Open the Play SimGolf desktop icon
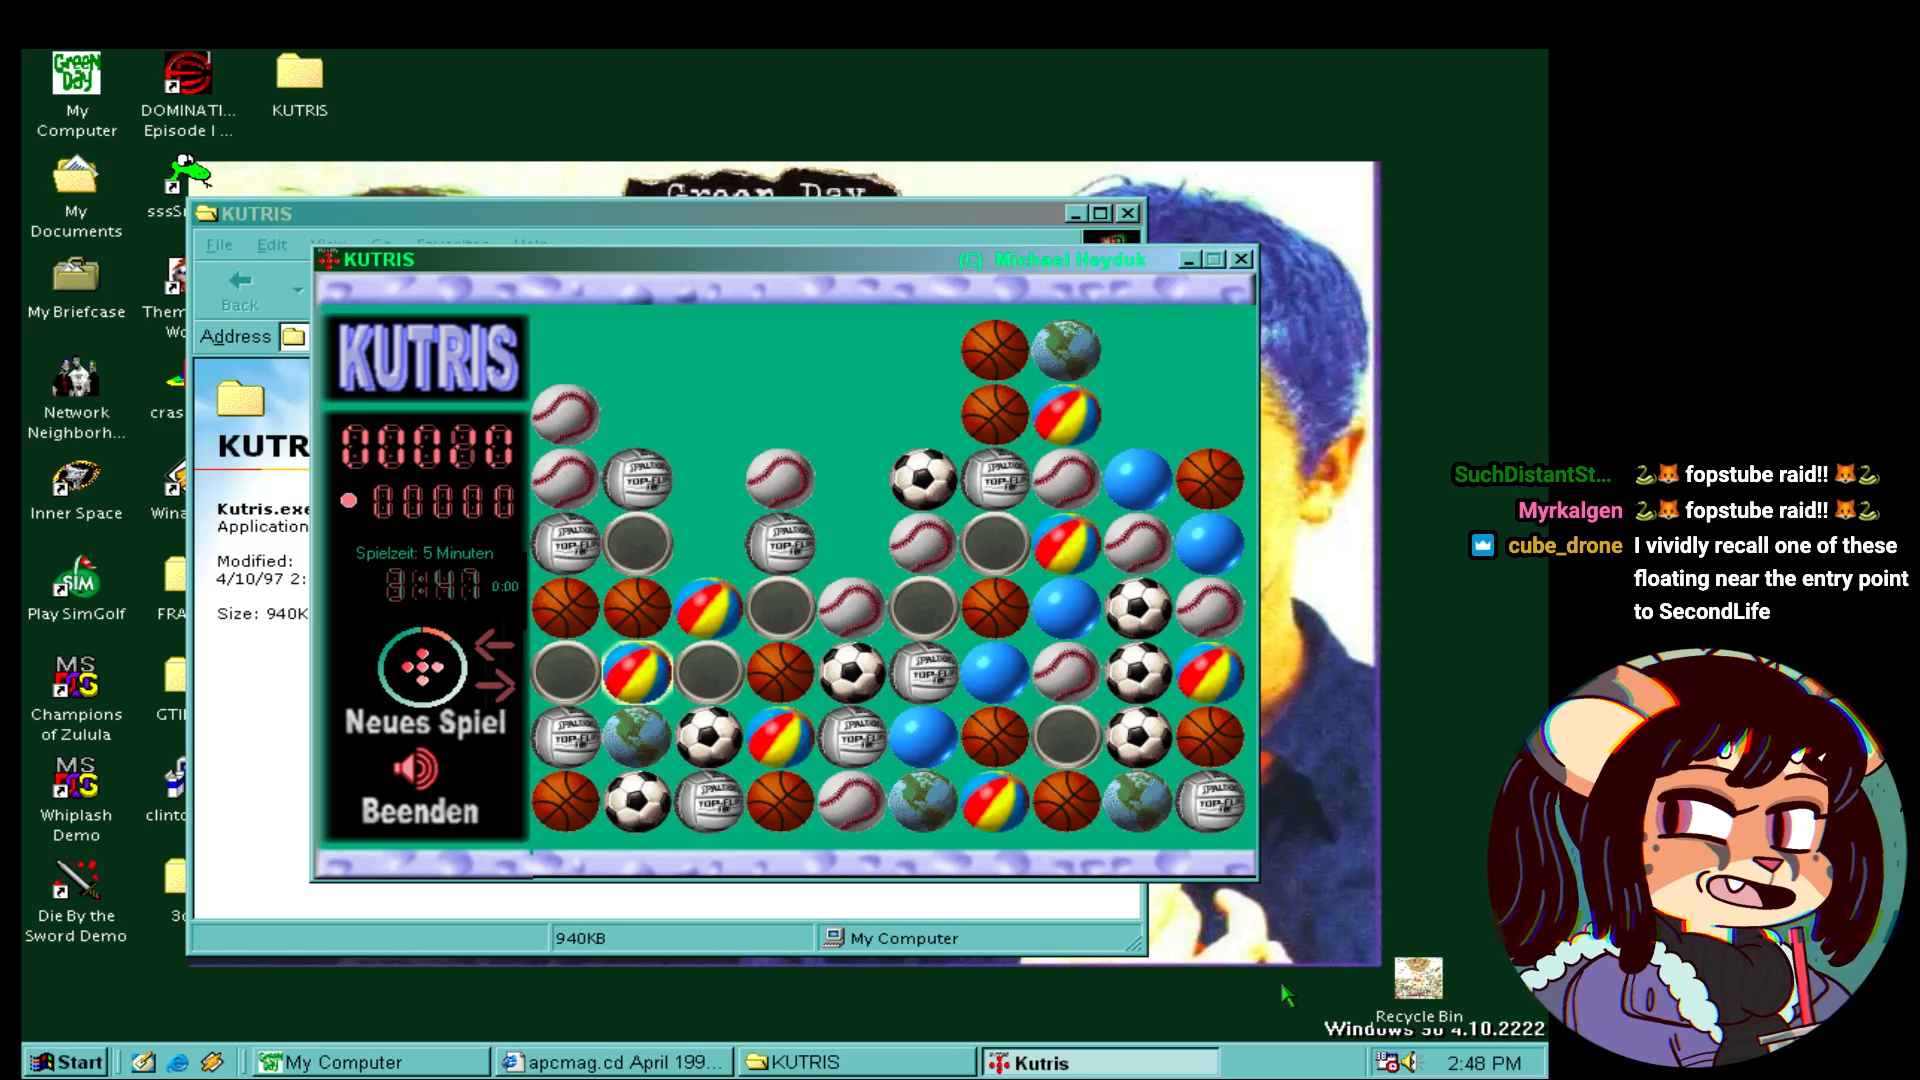The width and height of the screenshot is (1920, 1080). pyautogui.click(x=76, y=580)
